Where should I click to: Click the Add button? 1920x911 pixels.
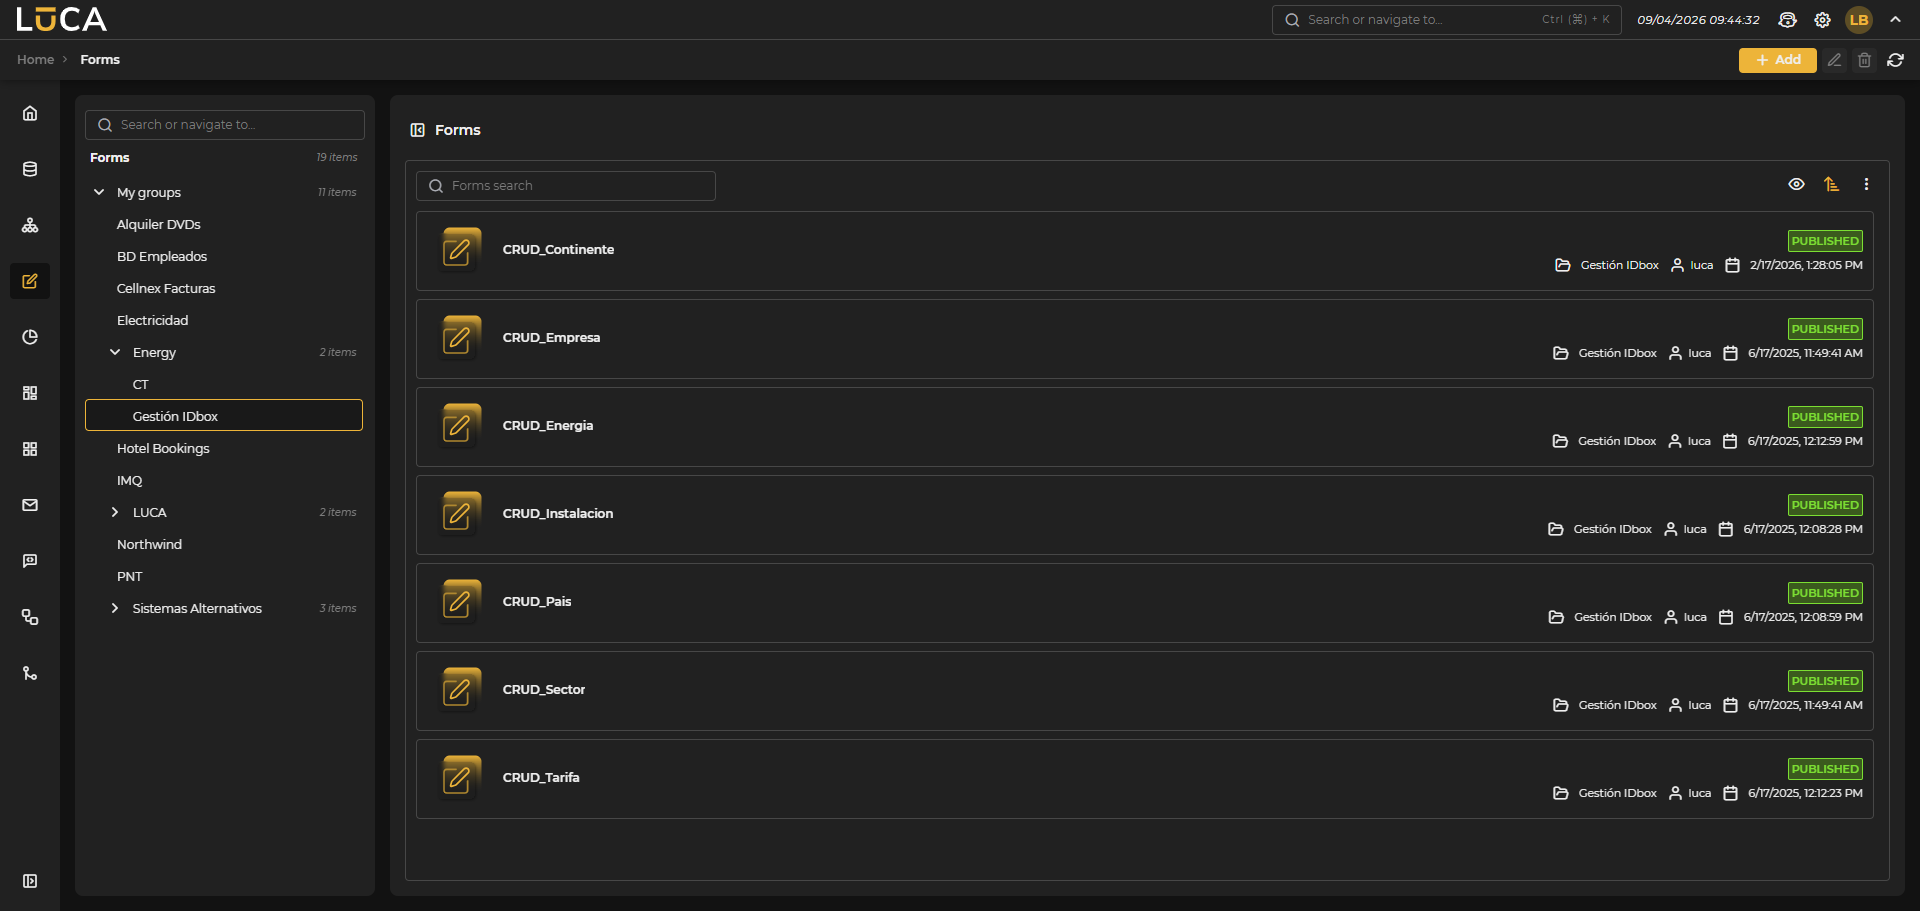(1777, 60)
